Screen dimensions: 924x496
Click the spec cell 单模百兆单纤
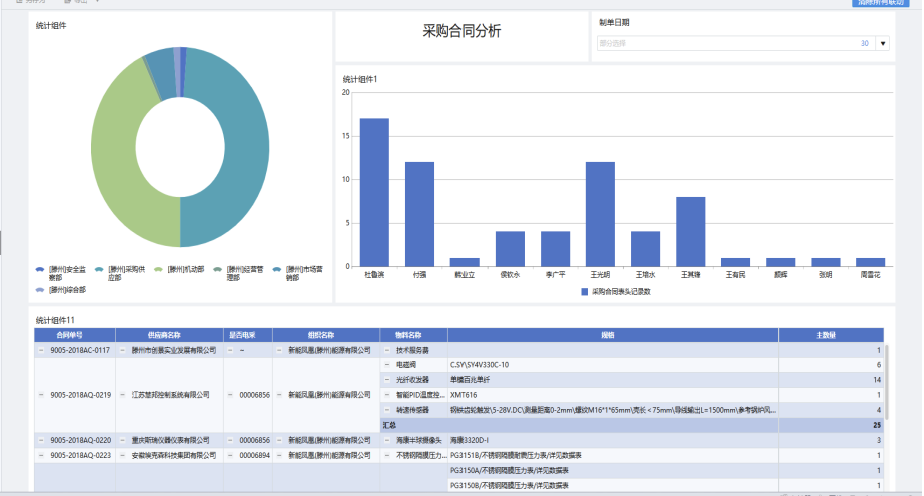[613, 380]
